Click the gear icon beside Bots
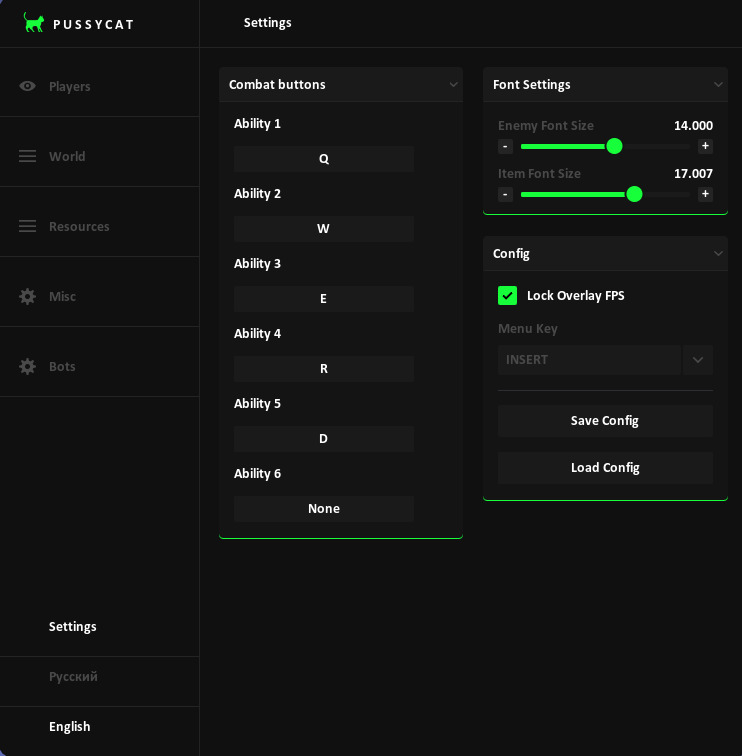 pyautogui.click(x=27, y=366)
